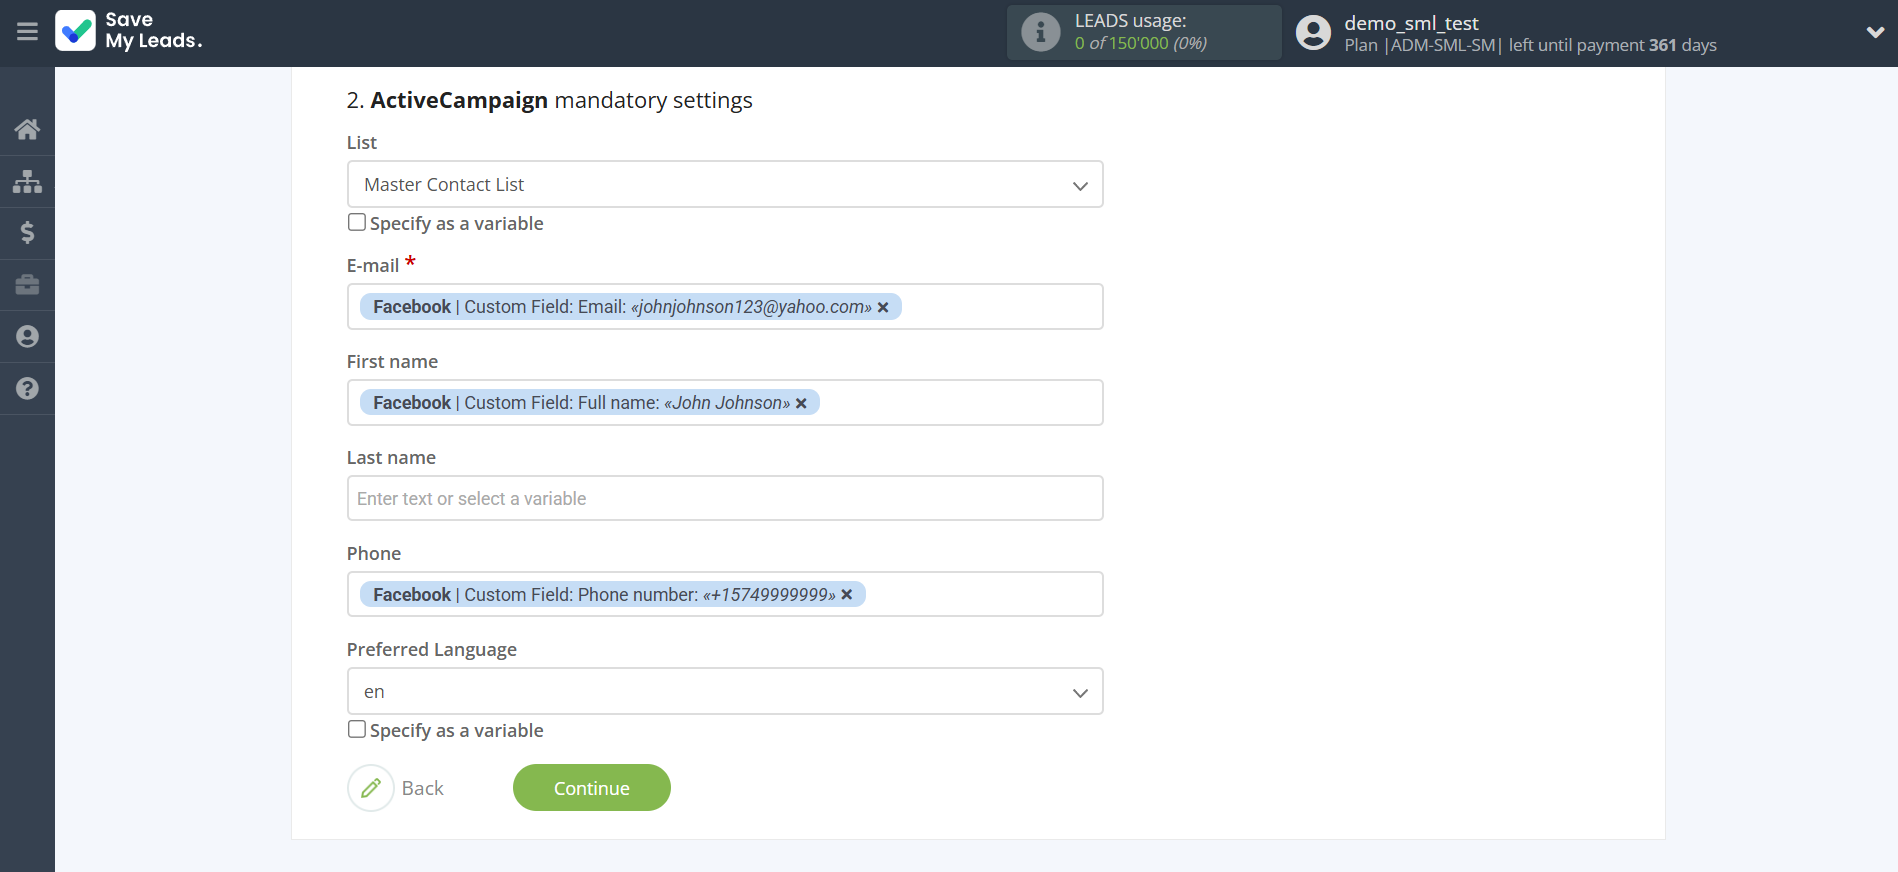Open billing dollar sign icon
1898x872 pixels.
point(27,233)
